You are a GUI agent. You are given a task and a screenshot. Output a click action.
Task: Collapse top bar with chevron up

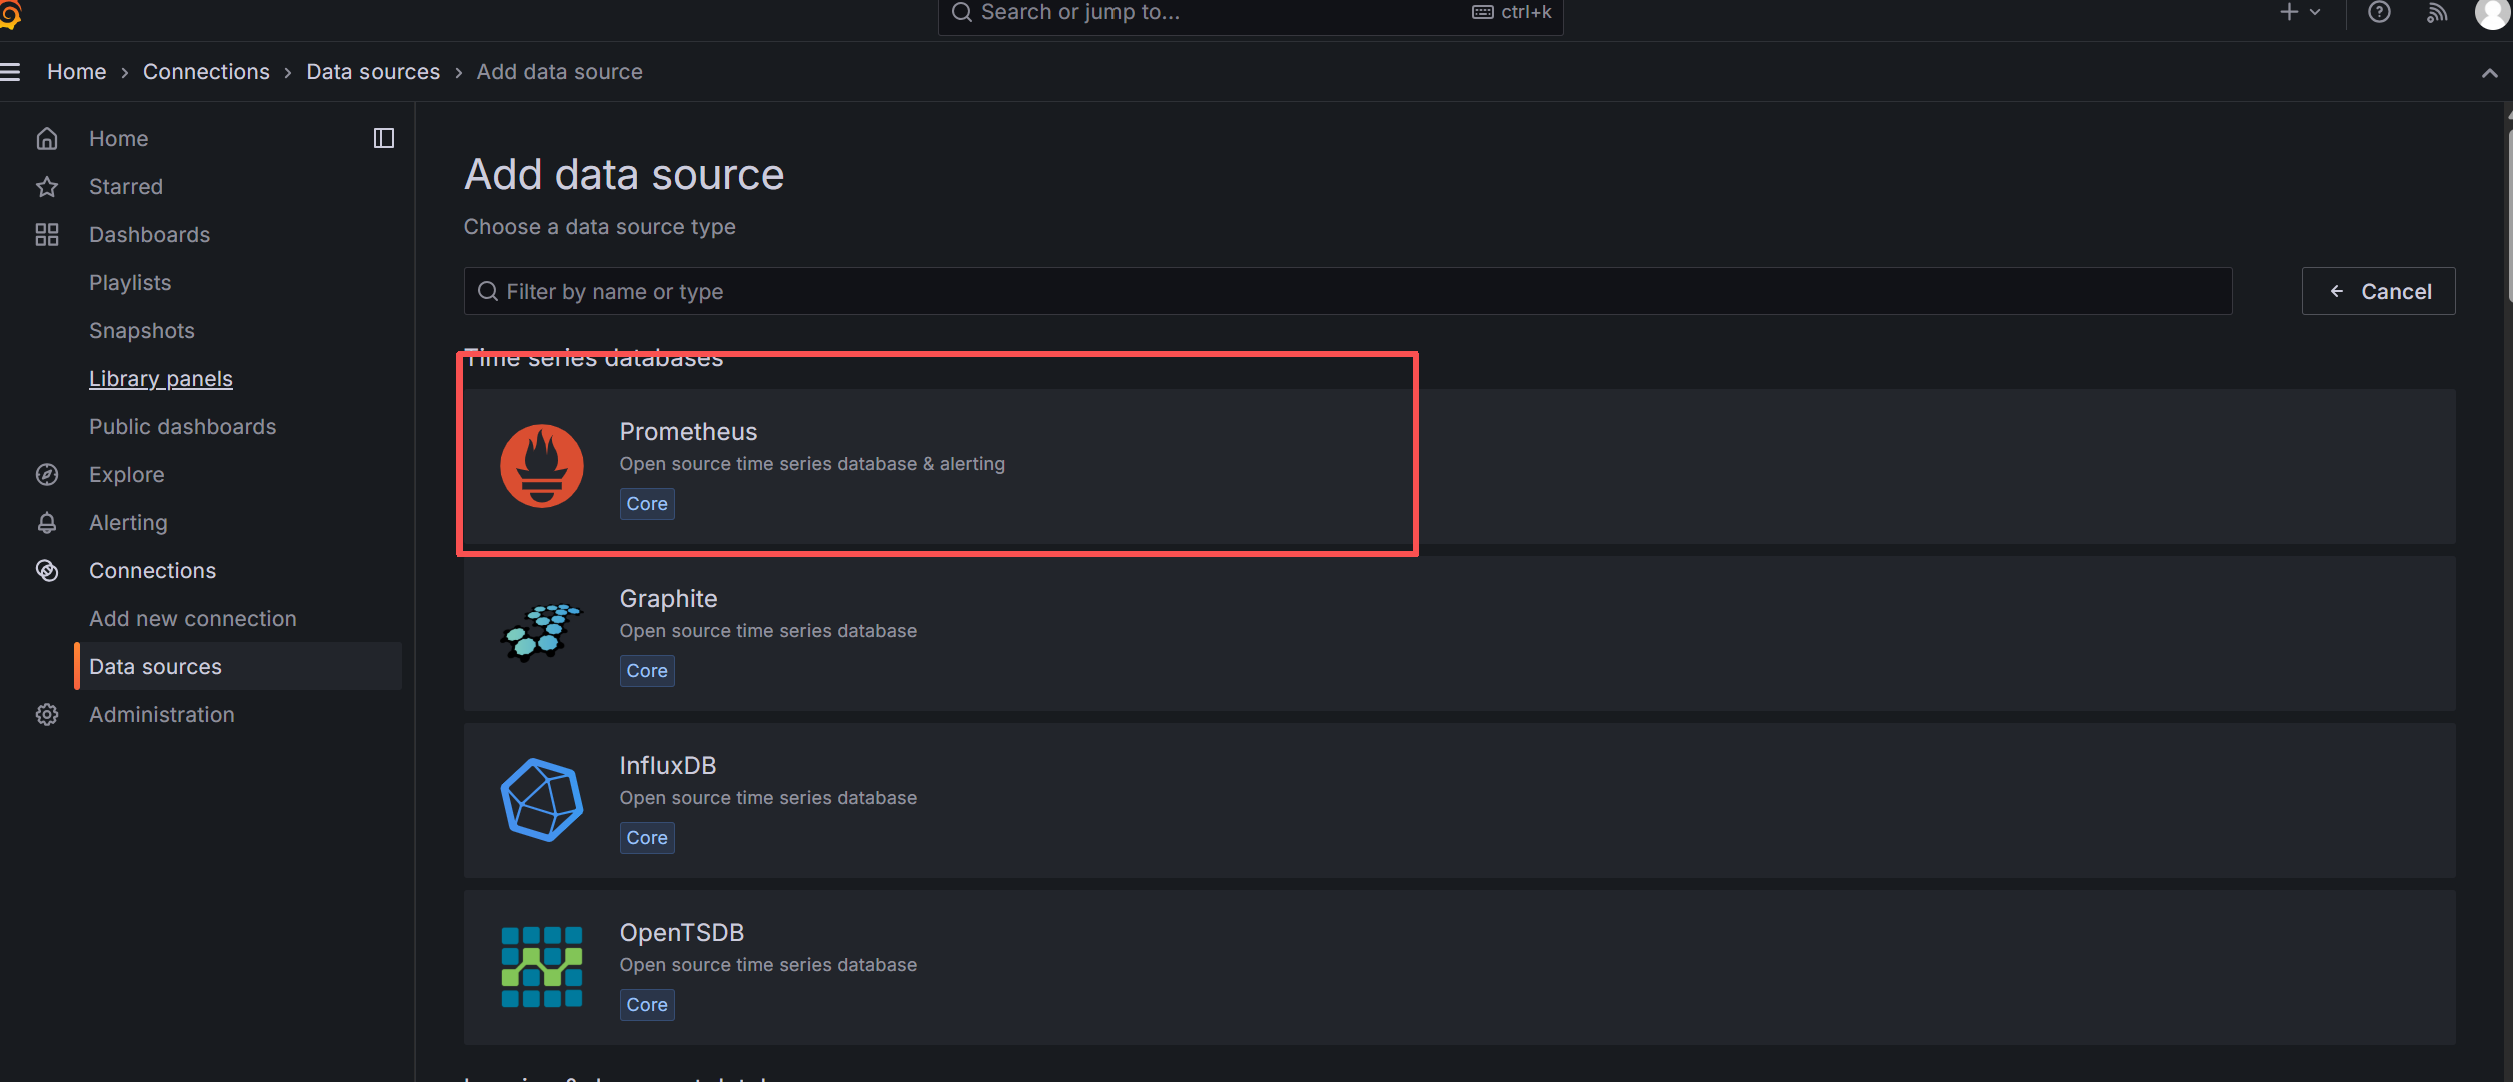pyautogui.click(x=2489, y=73)
